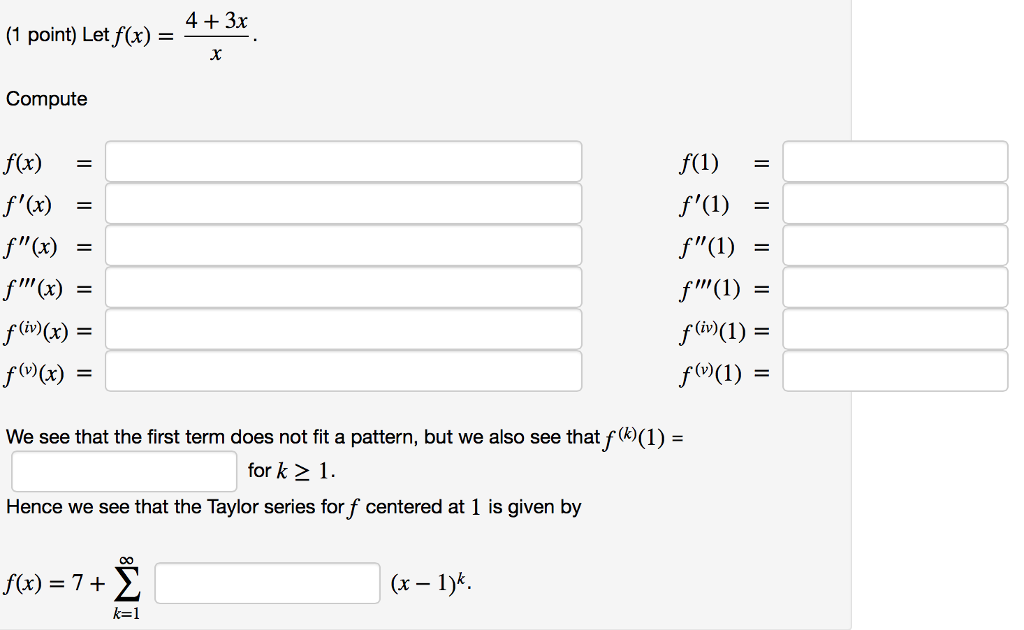Click the f(k)(1) pattern answer box

click(124, 470)
